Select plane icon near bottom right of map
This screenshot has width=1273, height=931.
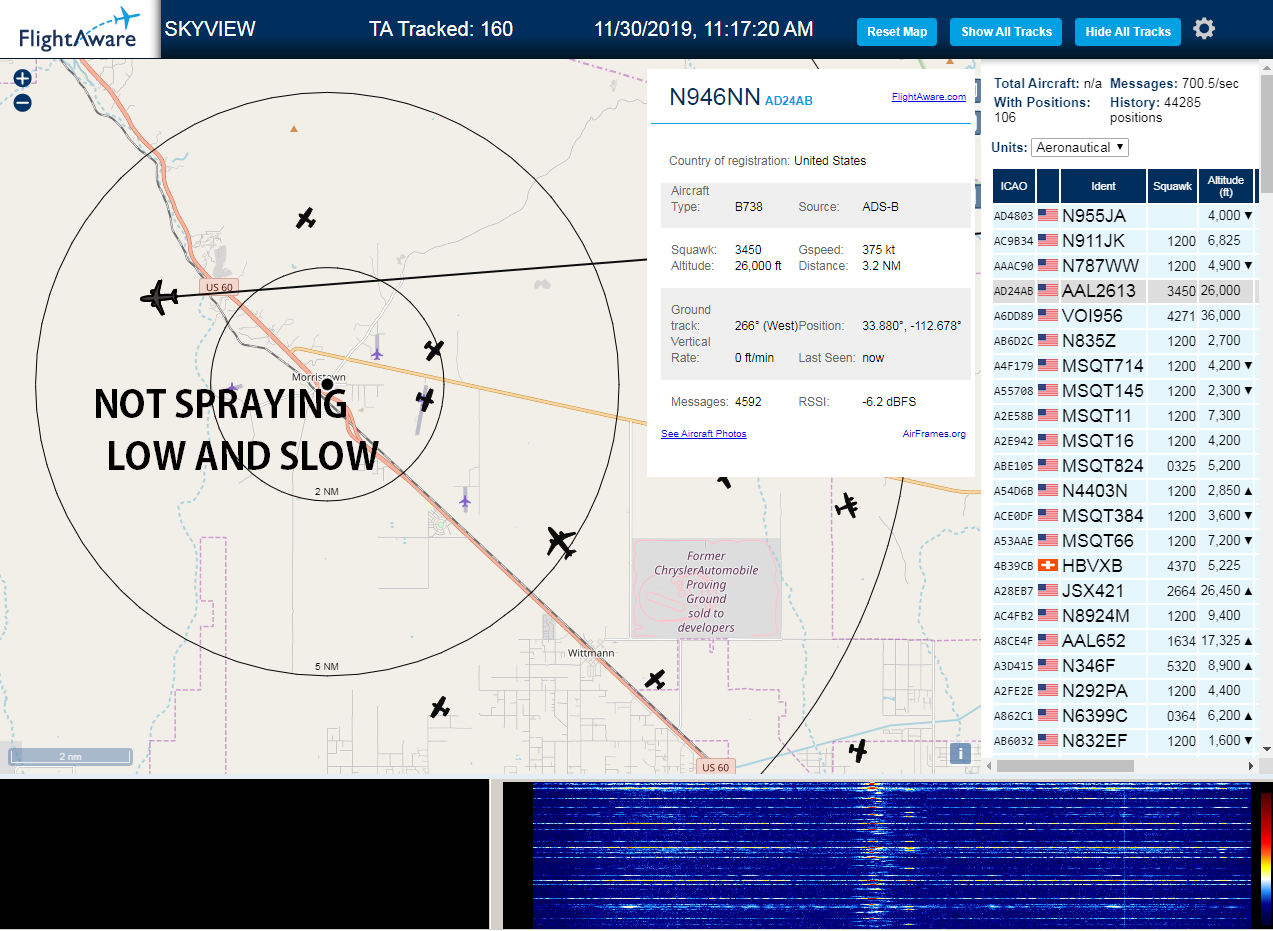[857, 749]
